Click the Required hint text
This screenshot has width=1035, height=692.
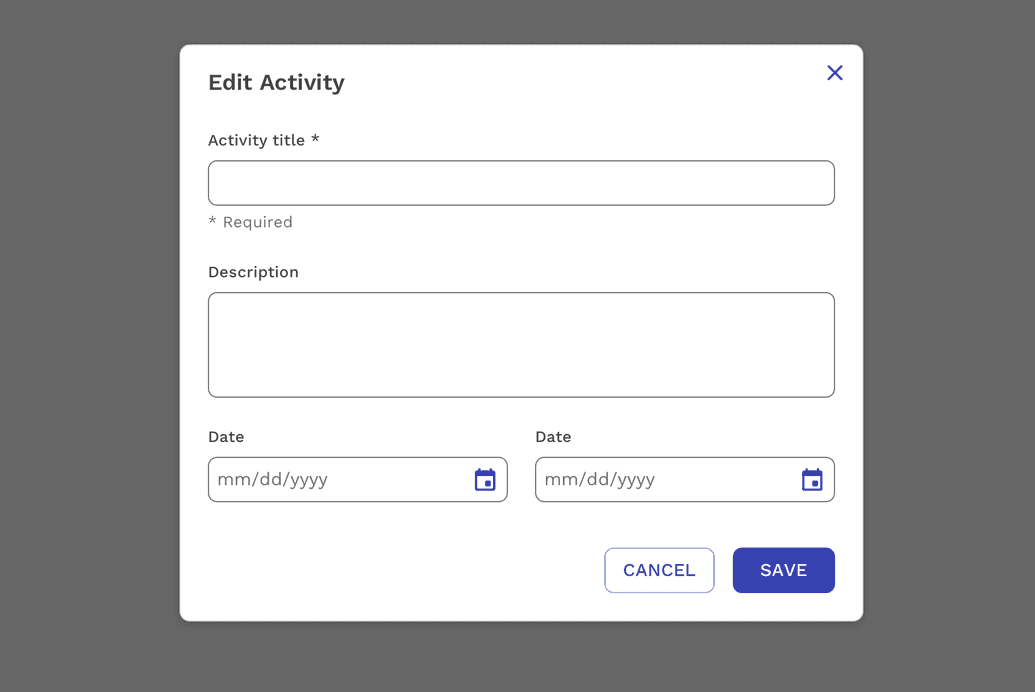(250, 221)
